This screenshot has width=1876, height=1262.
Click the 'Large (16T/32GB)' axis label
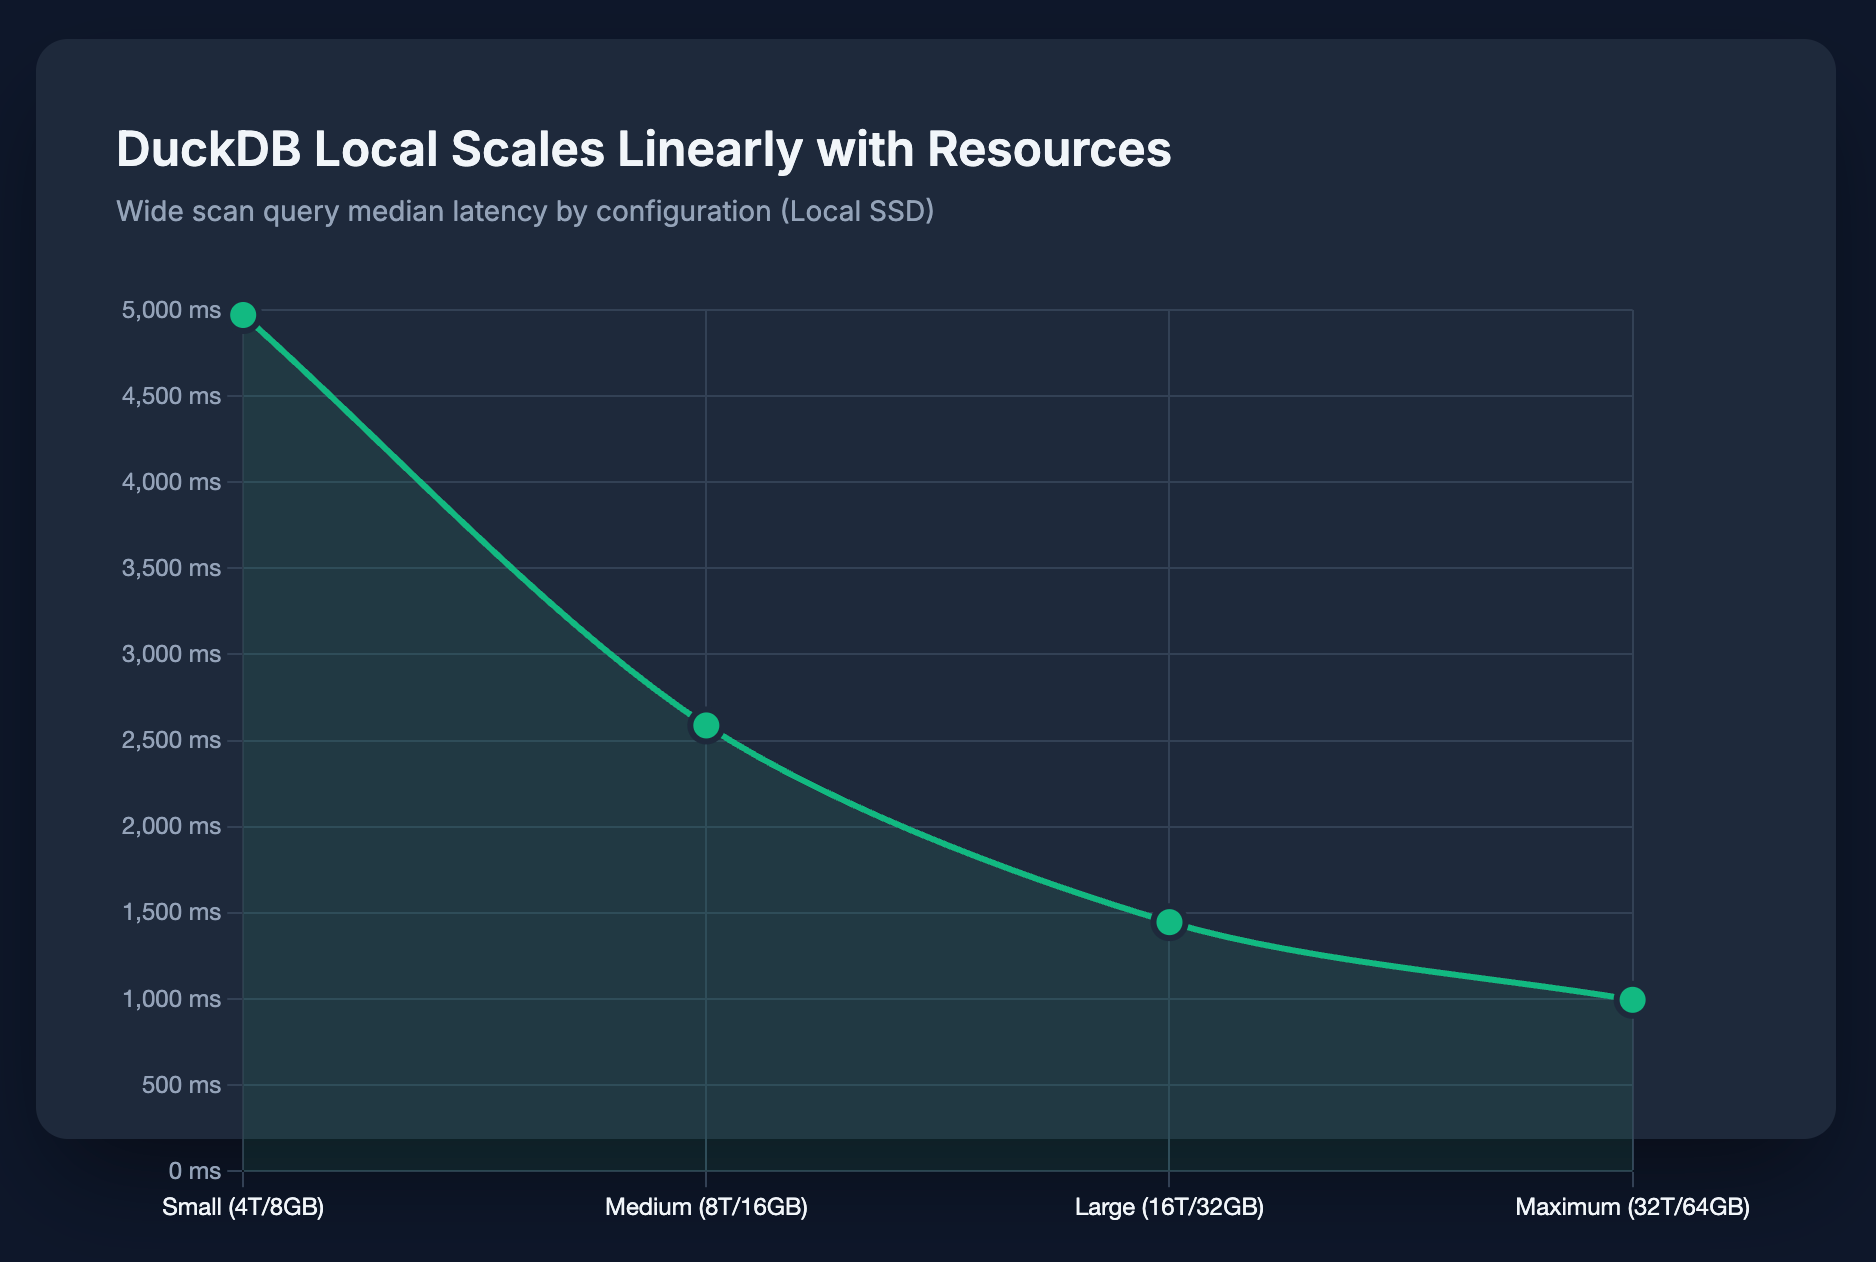pyautogui.click(x=1169, y=1207)
